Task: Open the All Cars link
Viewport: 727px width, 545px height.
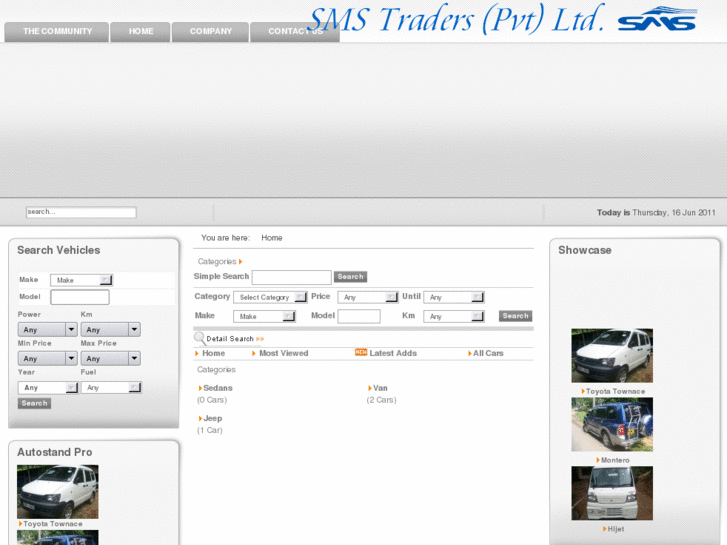Action: 488,353
